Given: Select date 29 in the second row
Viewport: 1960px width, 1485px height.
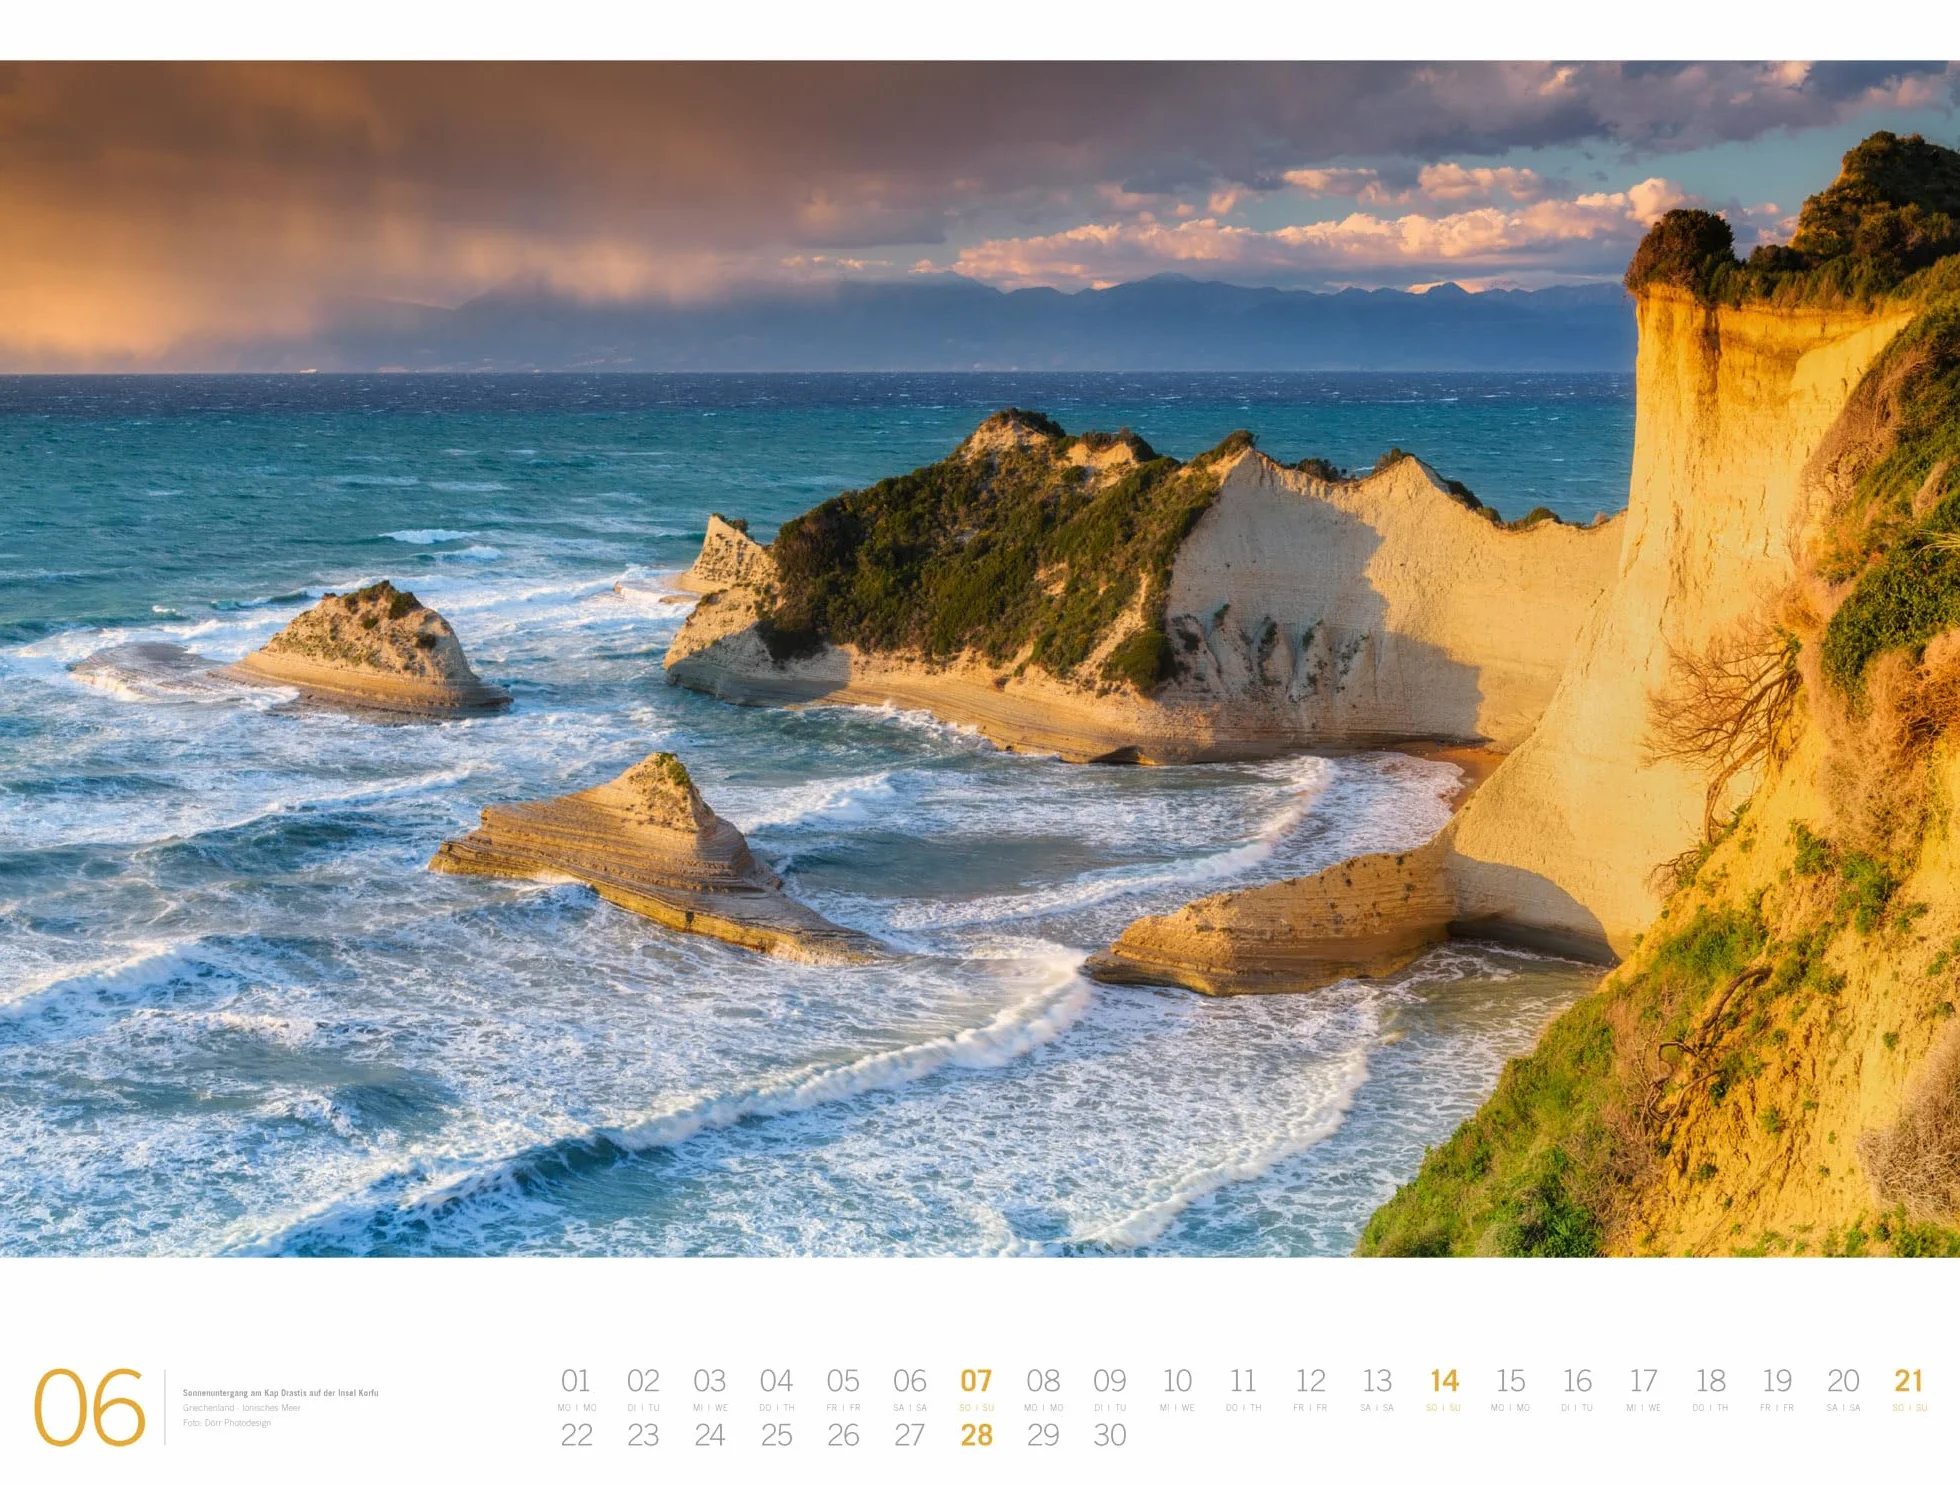Looking at the screenshot, I should point(1043,1435).
